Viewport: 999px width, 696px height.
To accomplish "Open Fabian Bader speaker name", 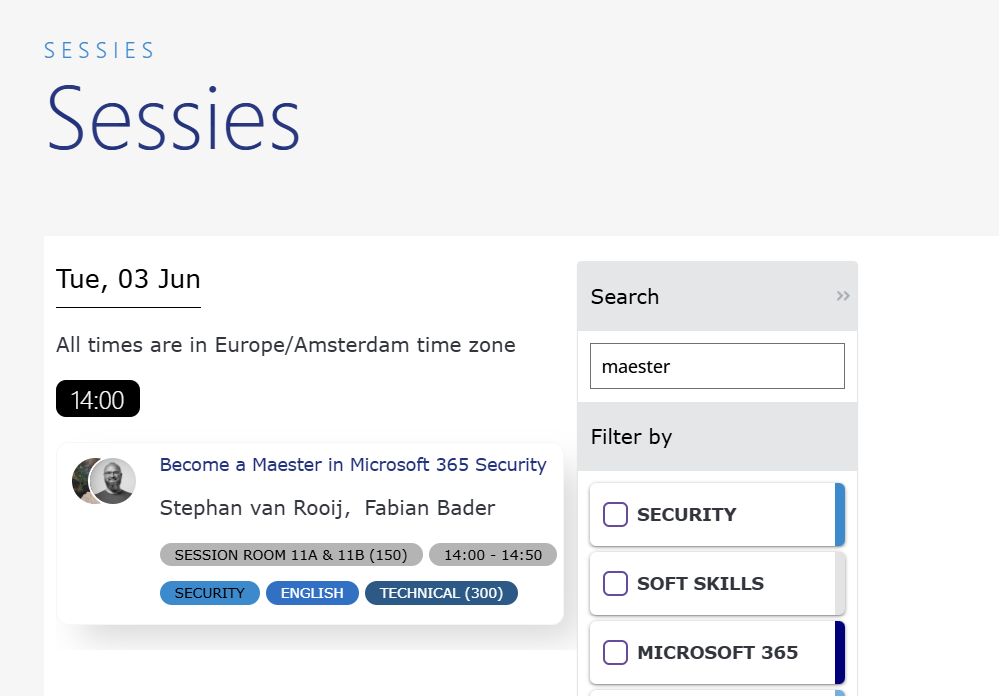I will point(430,508).
